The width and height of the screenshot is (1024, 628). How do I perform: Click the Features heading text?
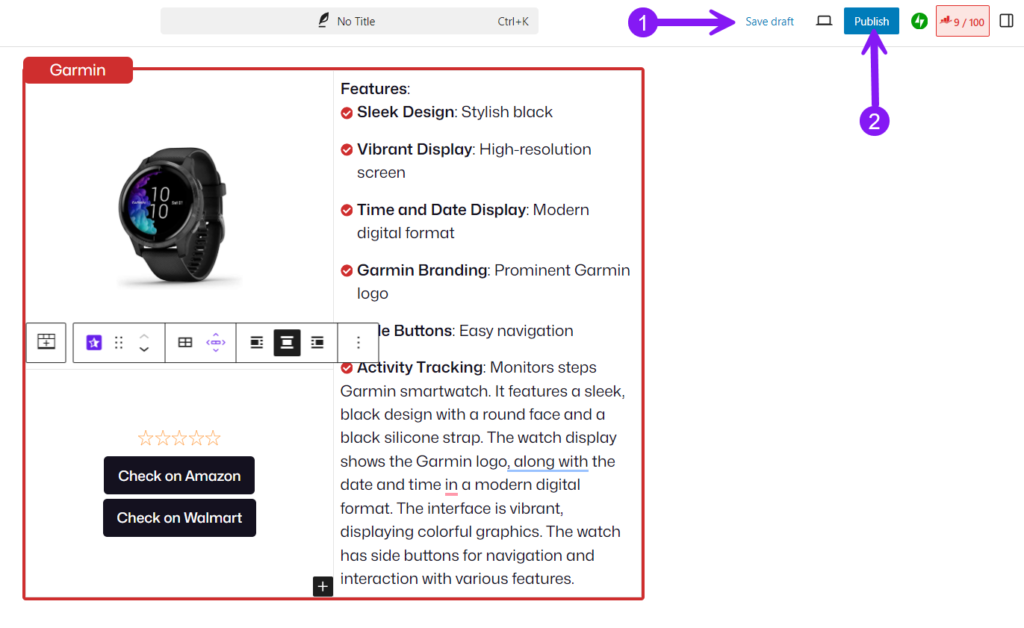pyautogui.click(x=375, y=89)
